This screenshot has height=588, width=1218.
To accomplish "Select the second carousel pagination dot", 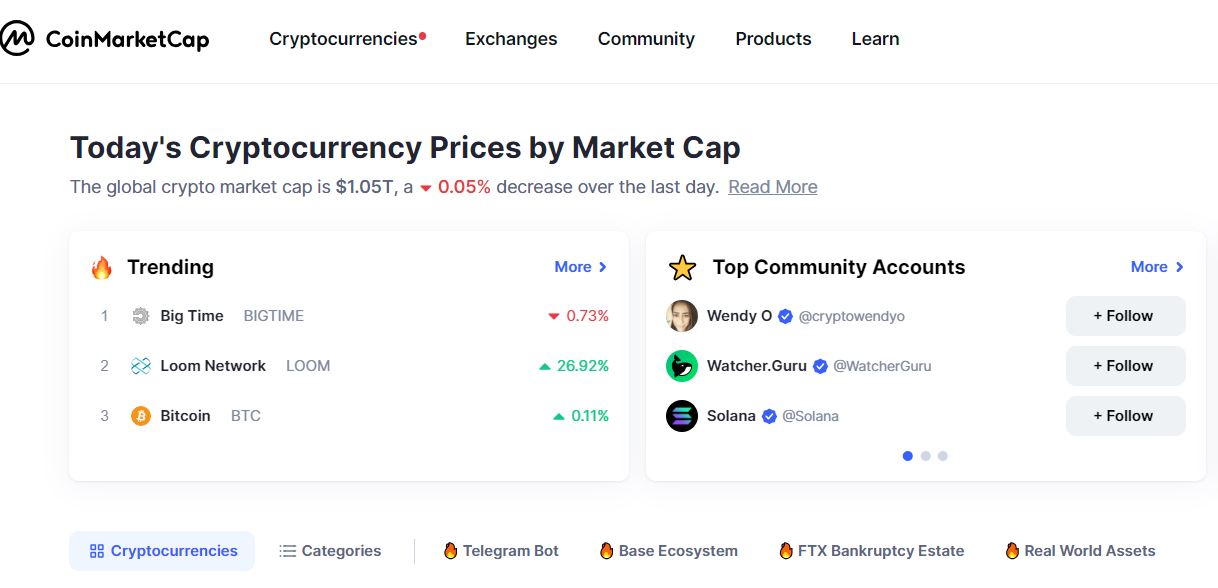I will 925,456.
